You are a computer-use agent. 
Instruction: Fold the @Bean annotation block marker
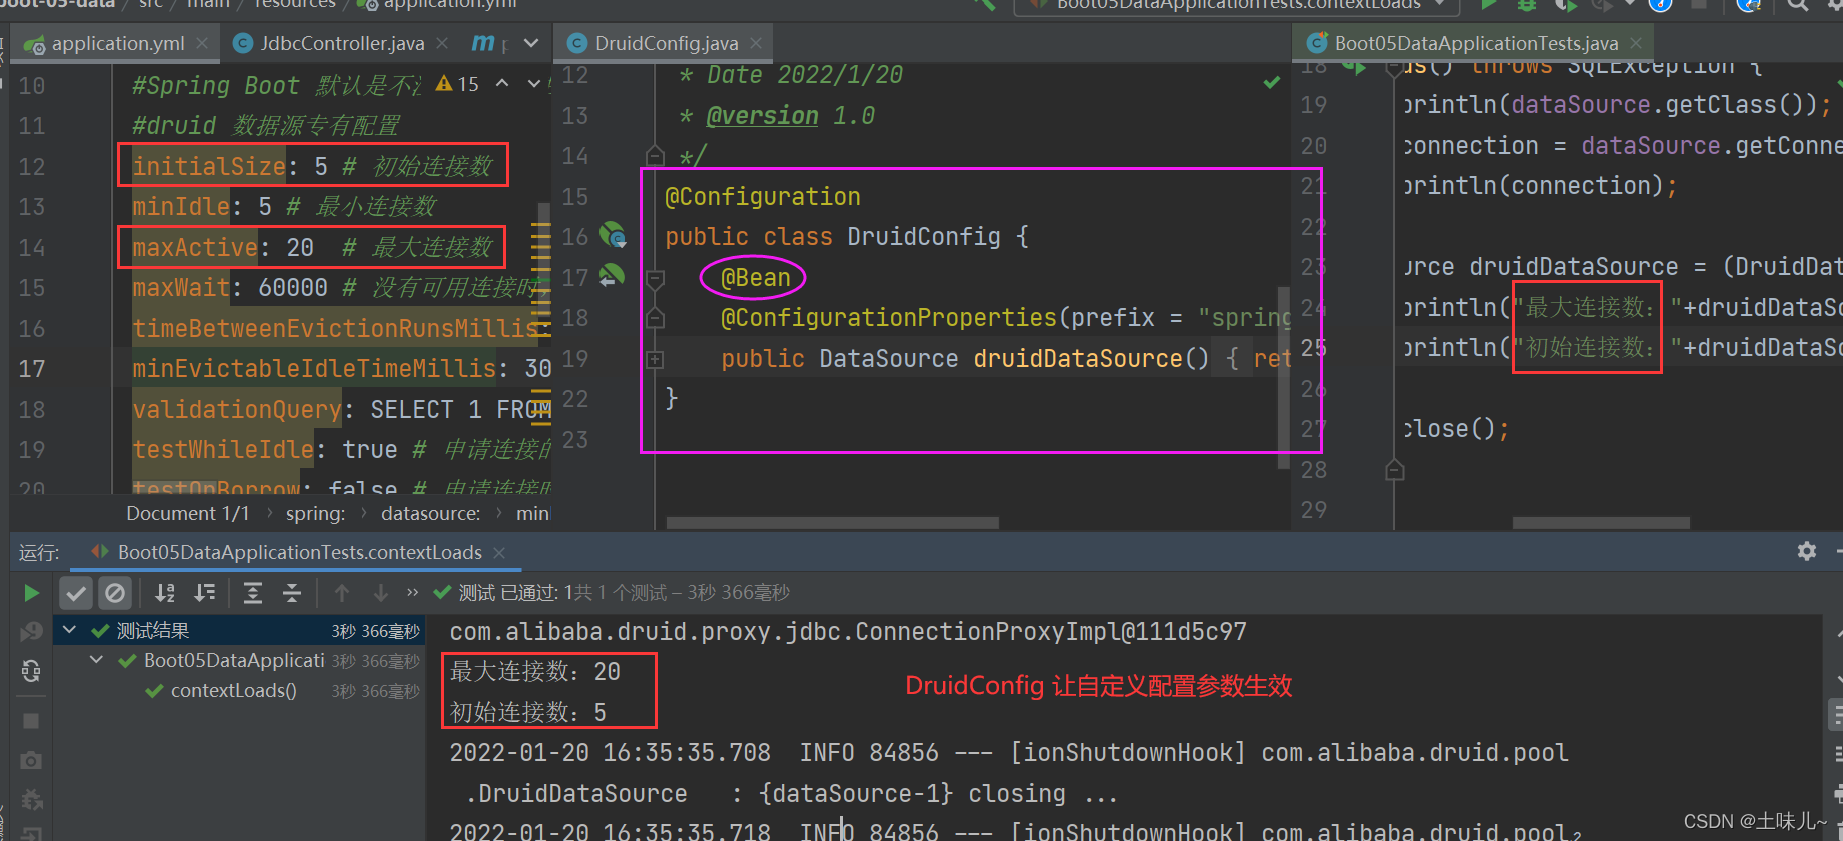point(655,278)
